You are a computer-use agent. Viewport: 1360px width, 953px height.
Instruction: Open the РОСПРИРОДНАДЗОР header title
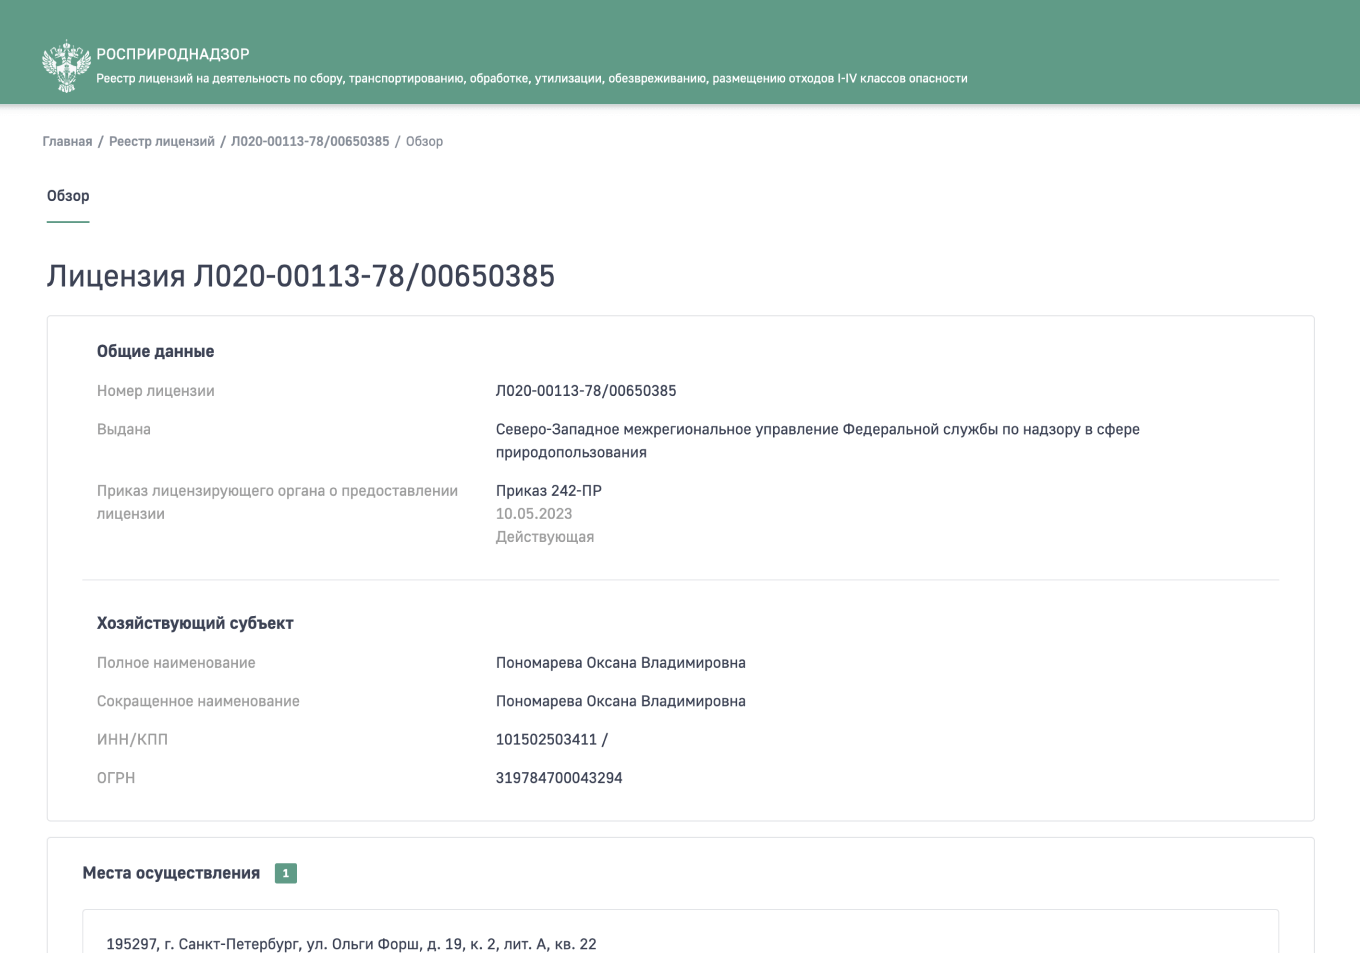(x=173, y=54)
